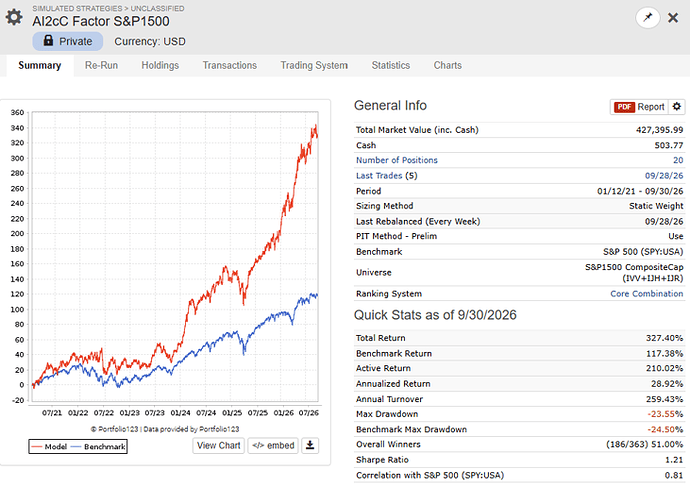
Task: Open the PDF Report button
Action: tap(639, 107)
